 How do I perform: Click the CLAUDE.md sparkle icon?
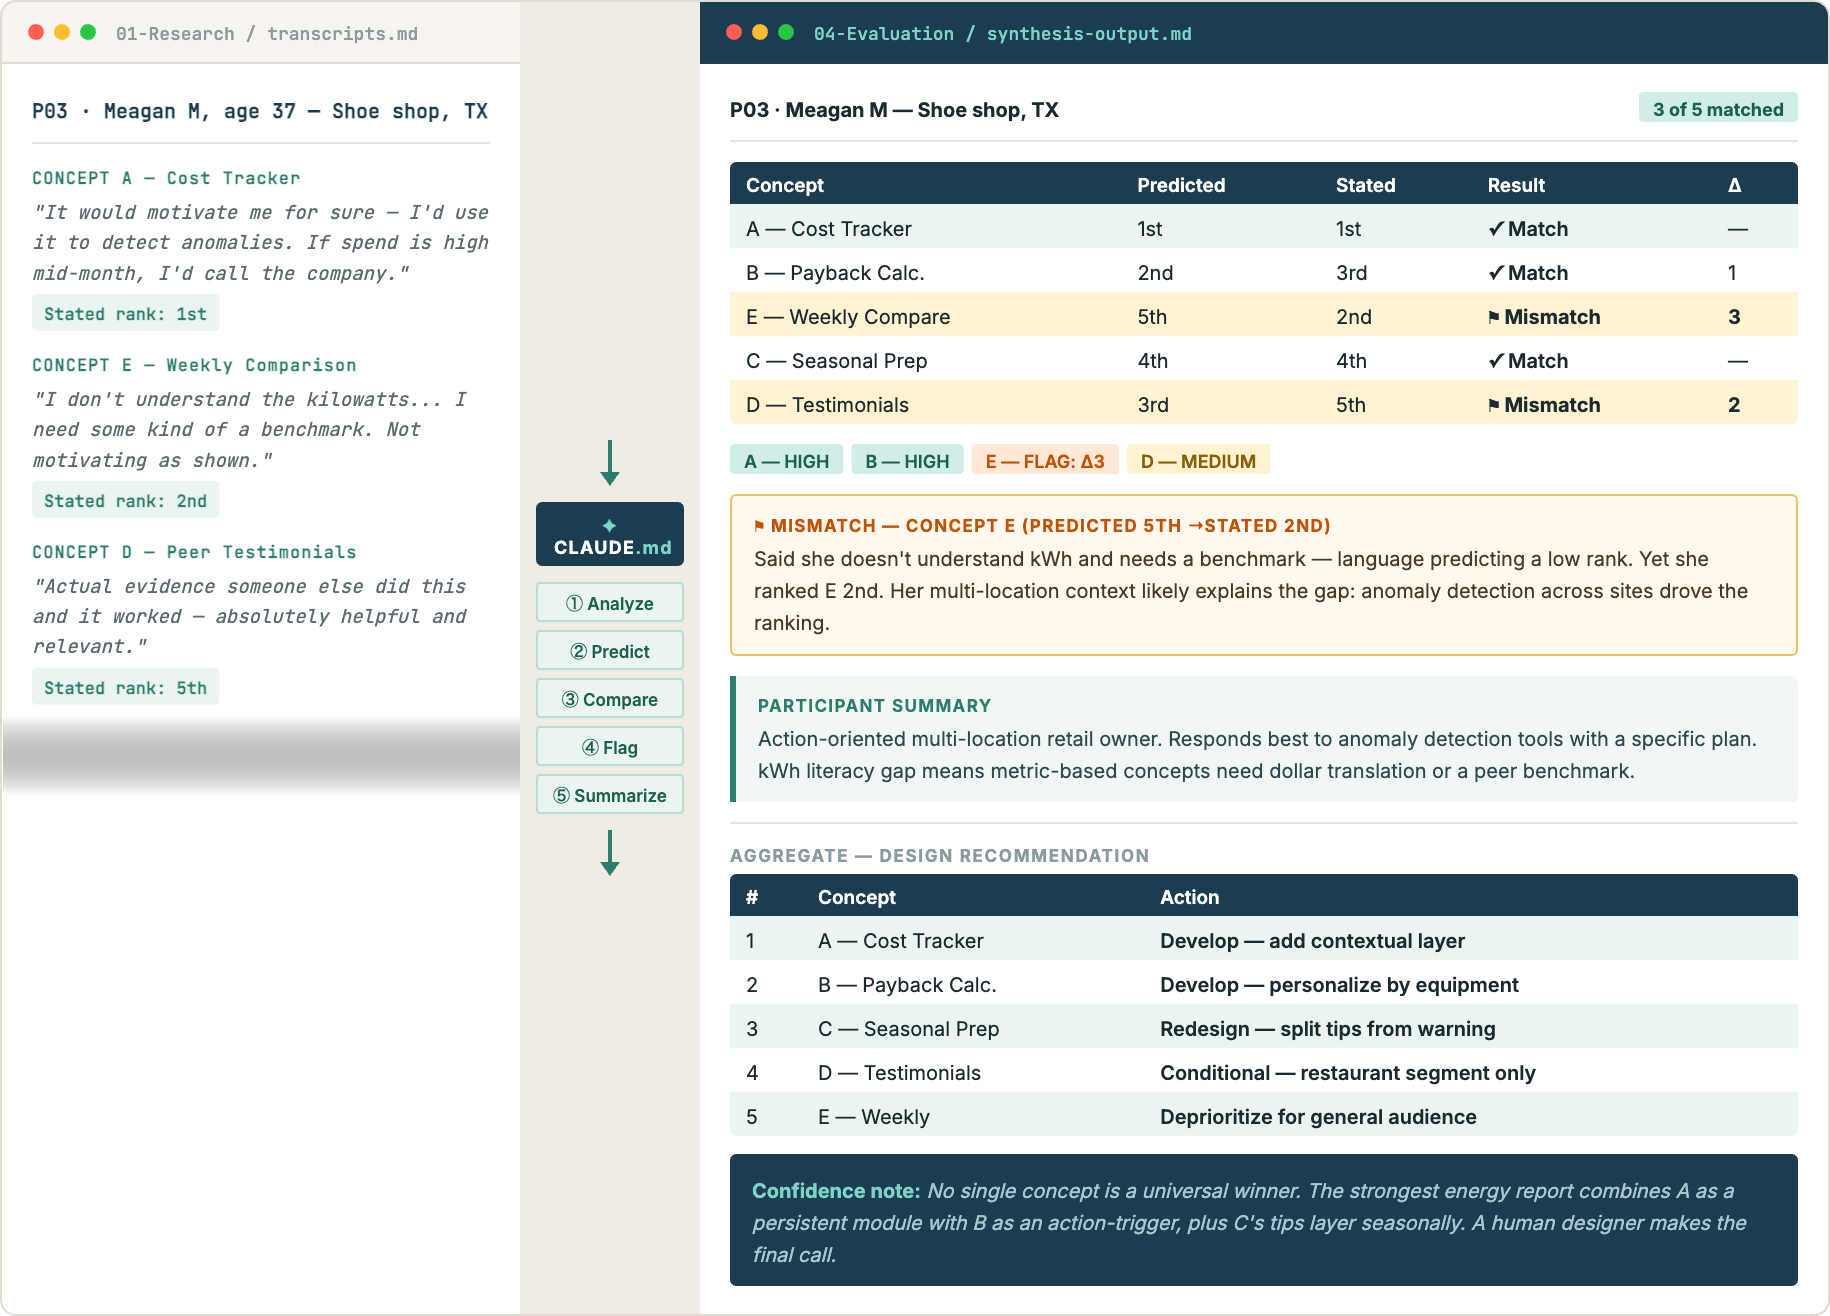pos(609,525)
